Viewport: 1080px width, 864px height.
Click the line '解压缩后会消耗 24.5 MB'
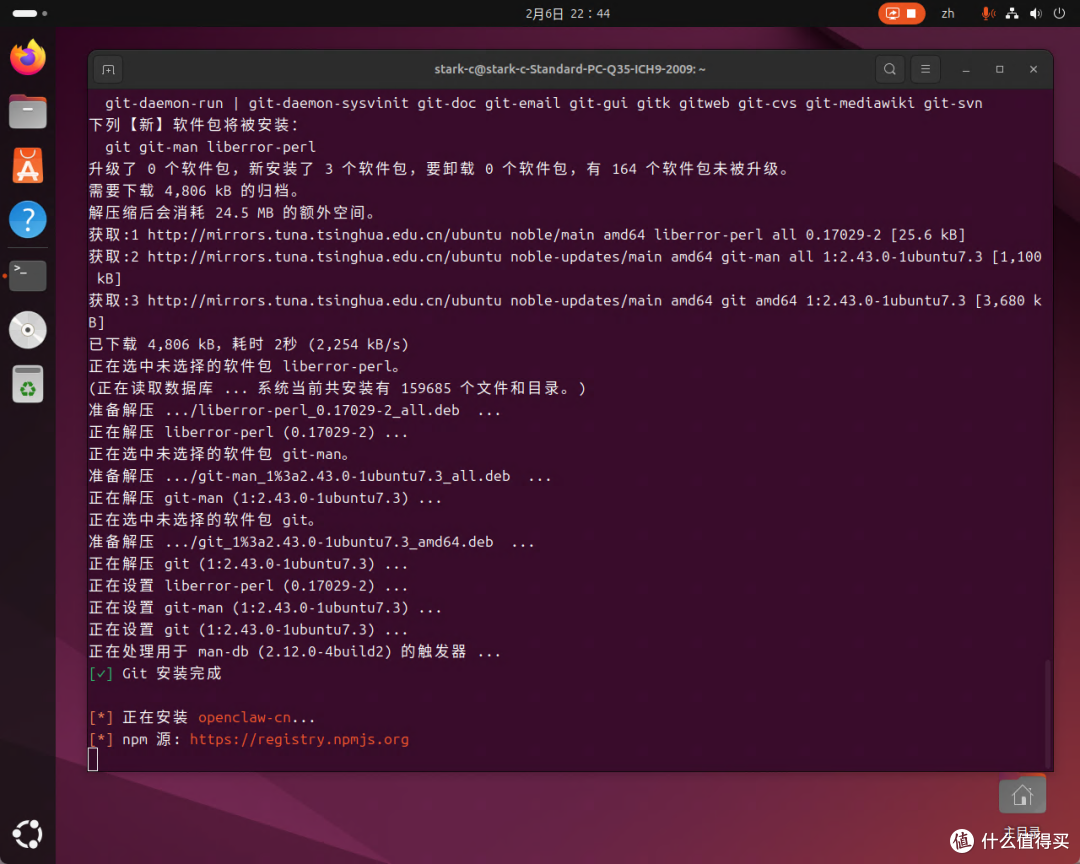tap(232, 213)
